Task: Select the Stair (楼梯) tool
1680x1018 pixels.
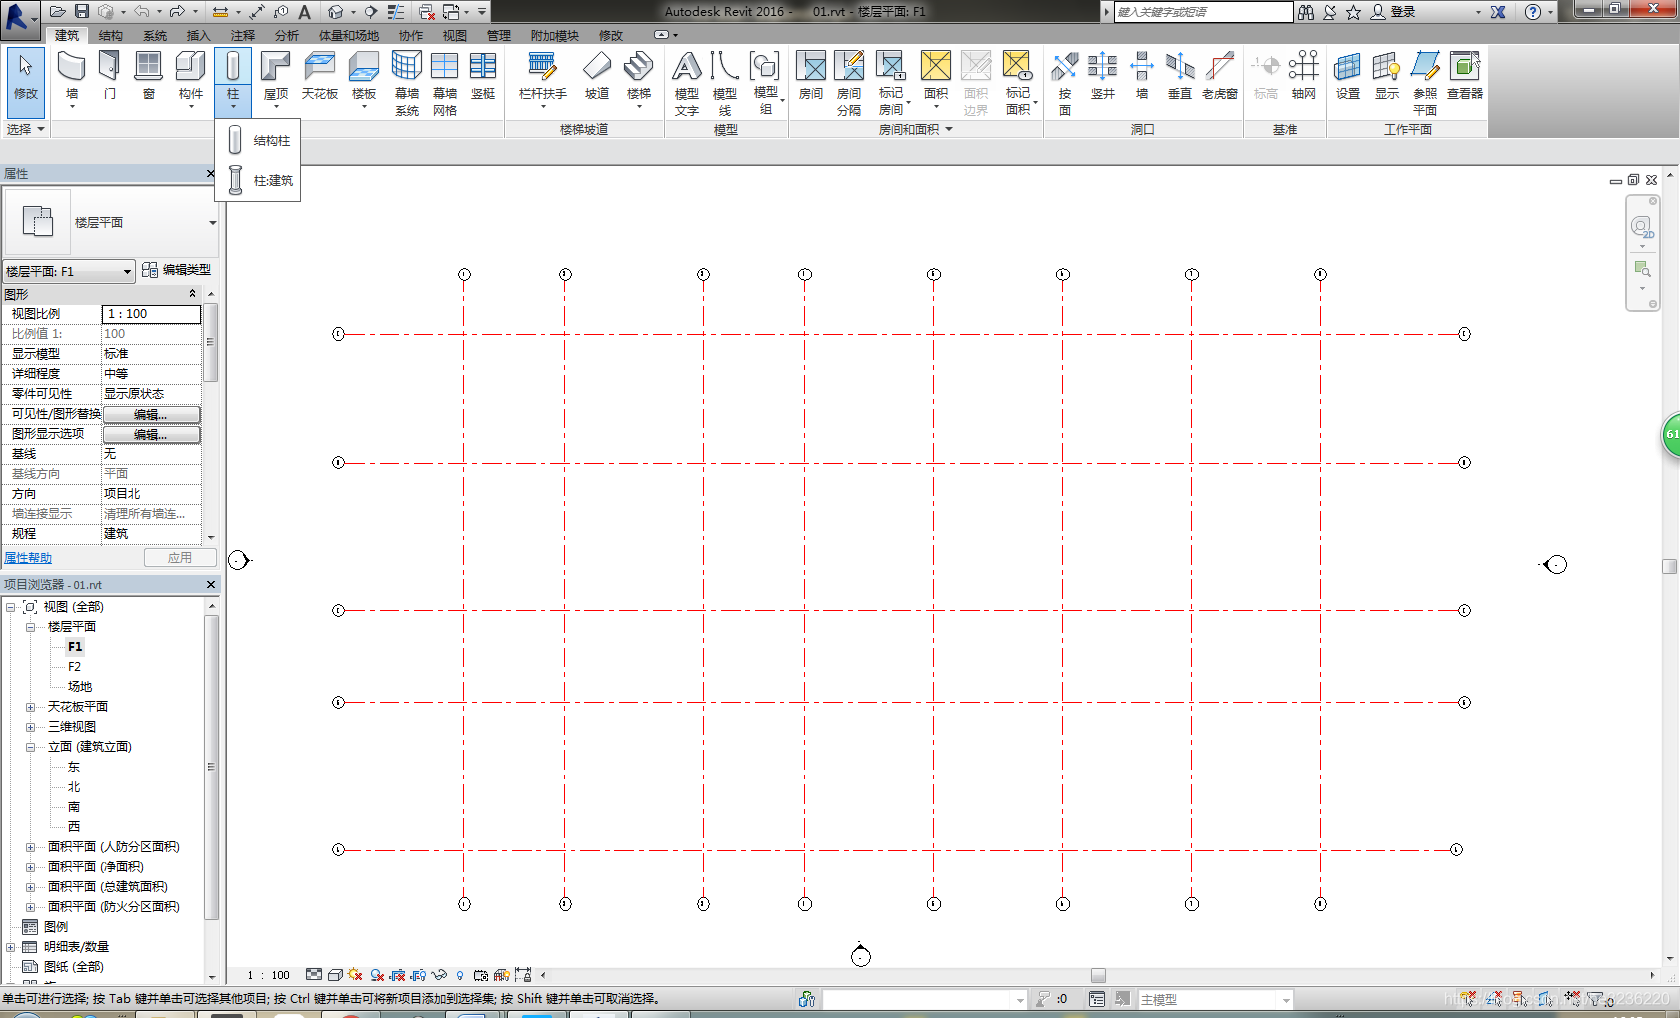Action: pyautogui.click(x=639, y=76)
